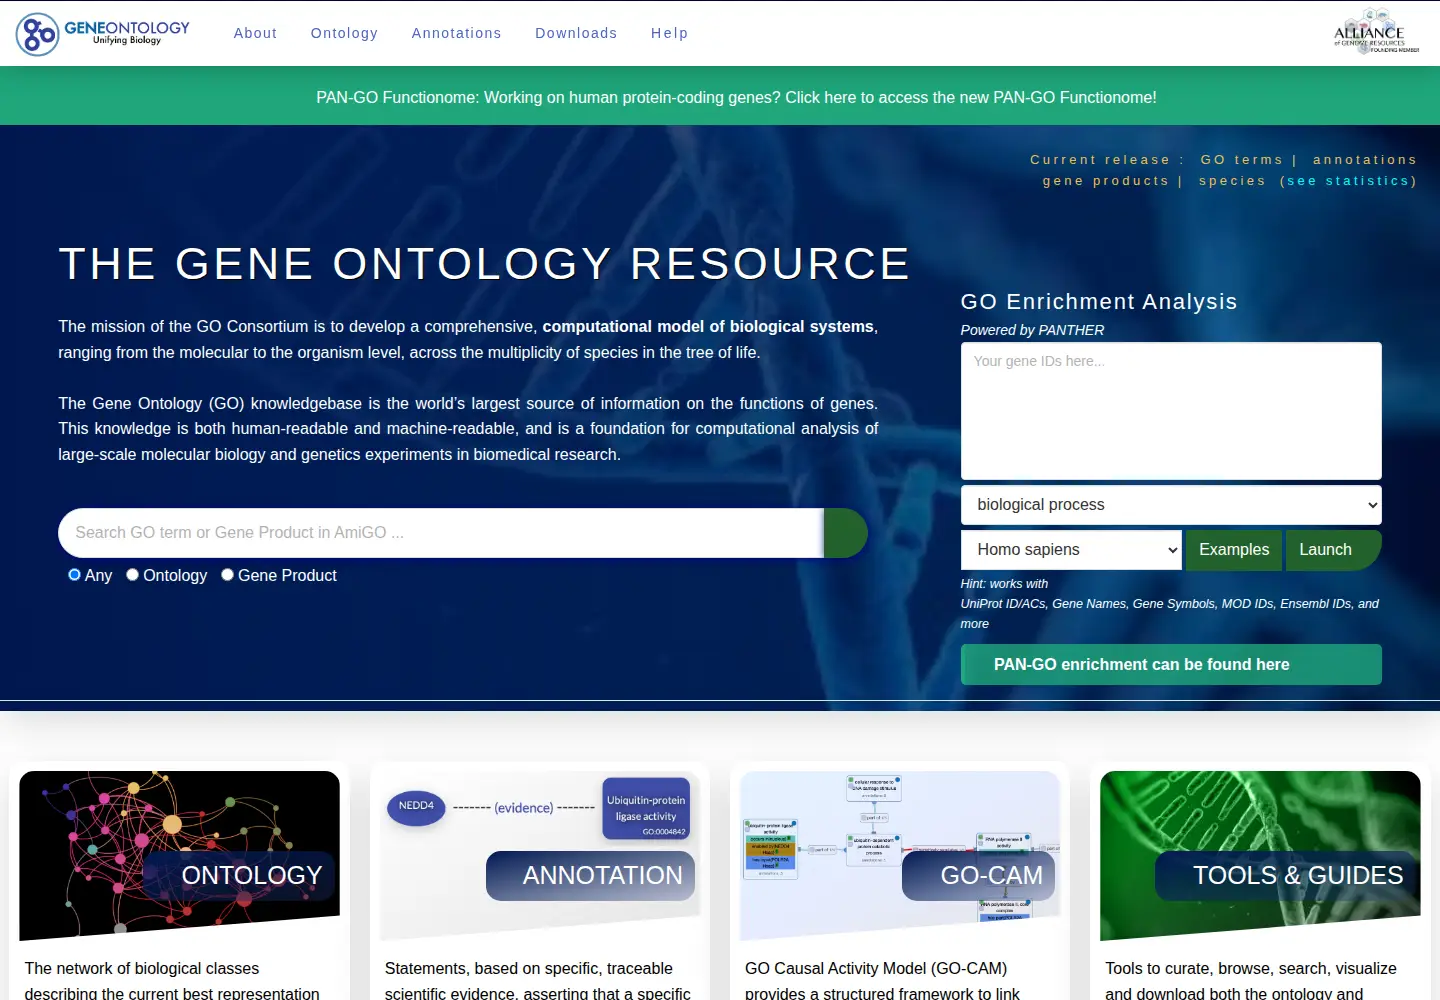Click PAN-GO enrichment can be found here
The width and height of the screenshot is (1440, 1000).
pos(1171,665)
